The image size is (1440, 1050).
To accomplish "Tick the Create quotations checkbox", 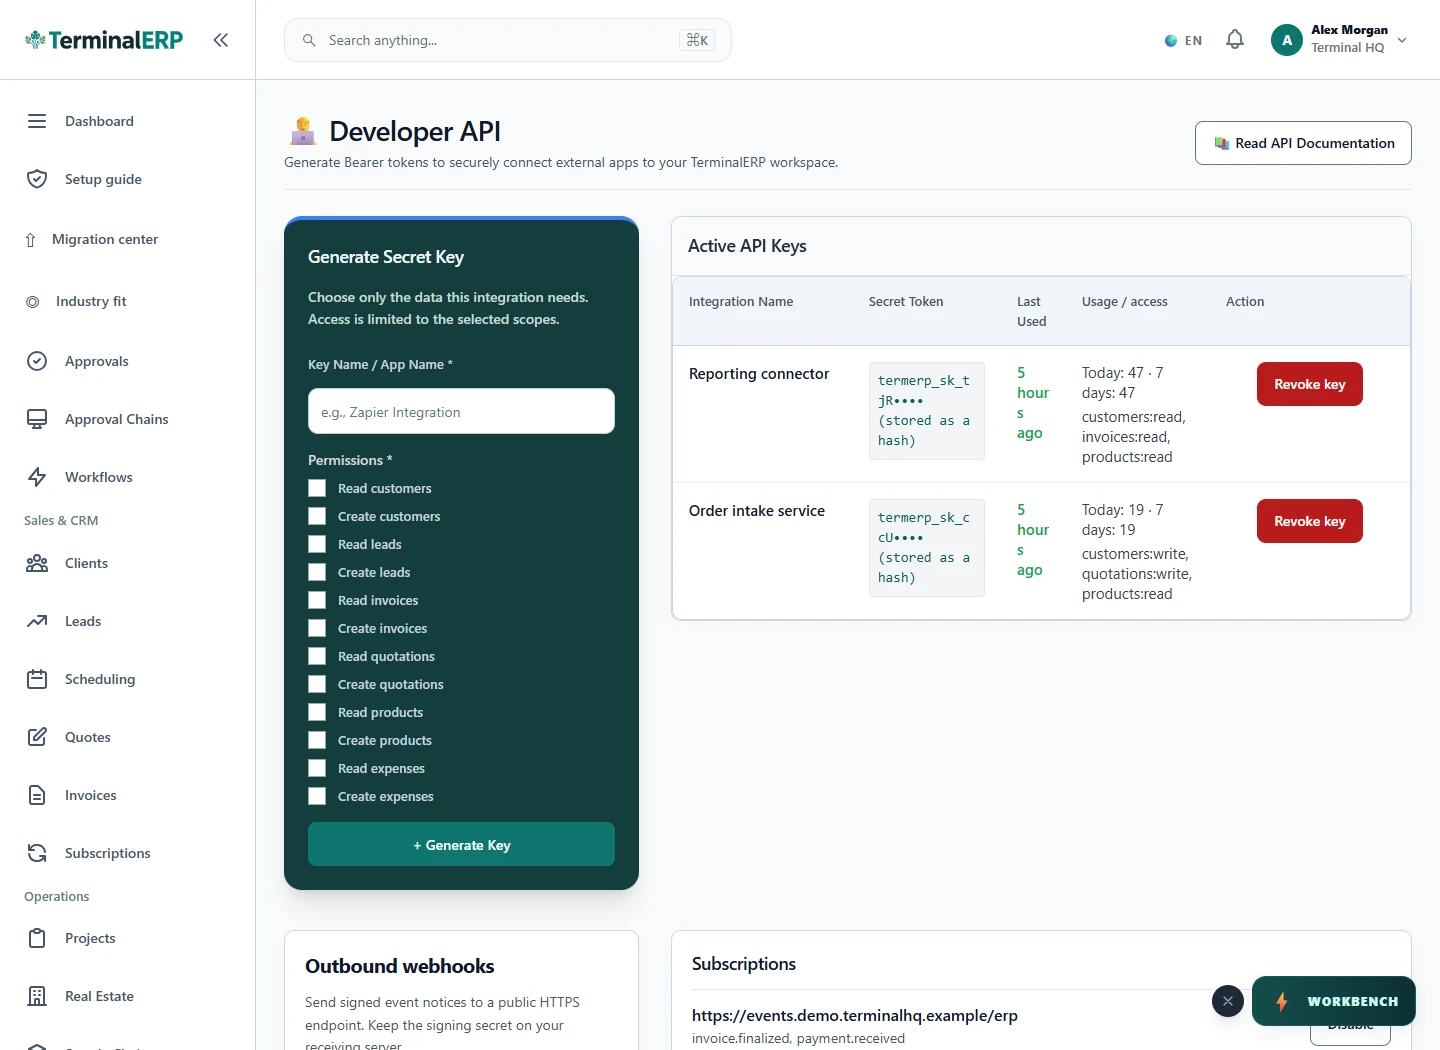I will 317,684.
